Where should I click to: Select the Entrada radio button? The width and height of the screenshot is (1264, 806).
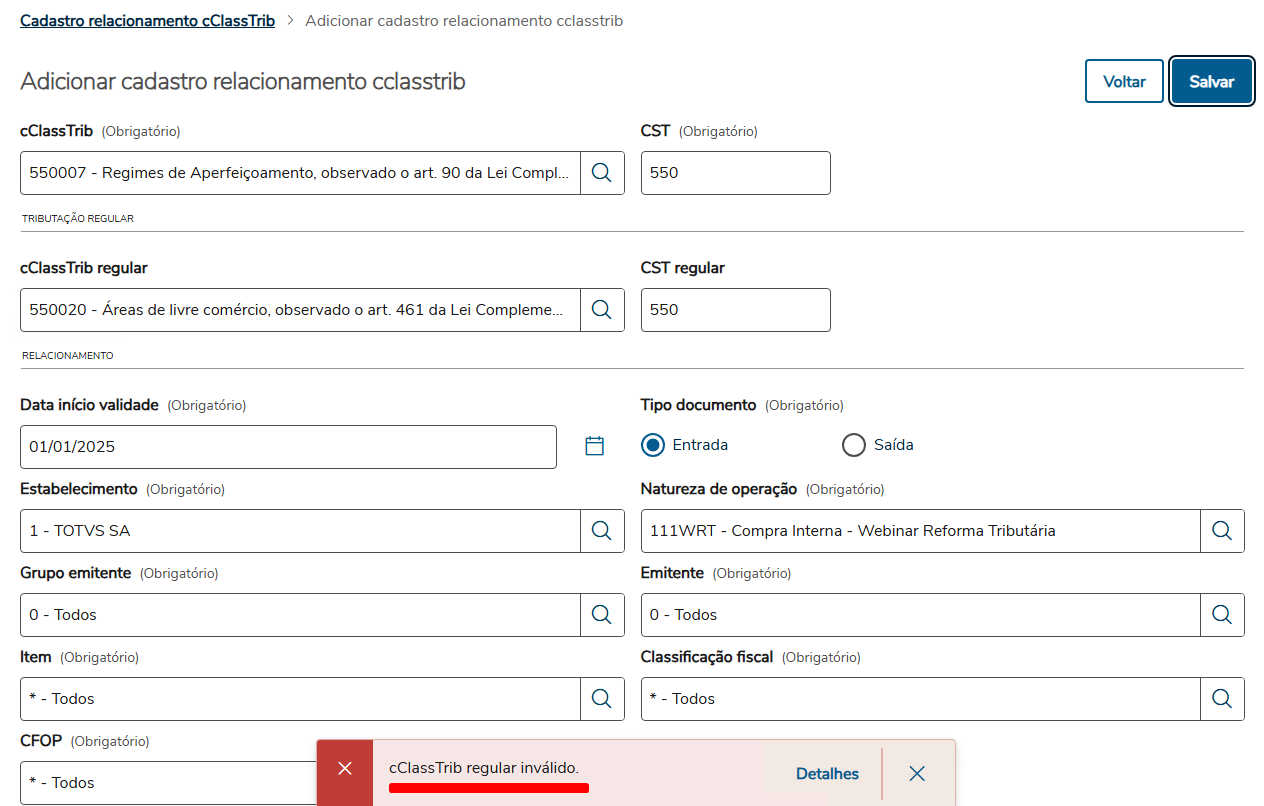coord(654,445)
